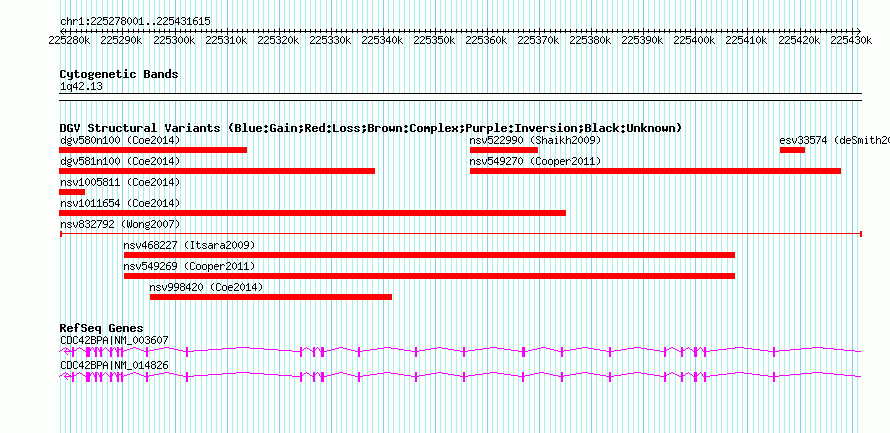The width and height of the screenshot is (890, 433).
Task: Click the chr1:225278001..225431615 region label
Action: (135, 21)
